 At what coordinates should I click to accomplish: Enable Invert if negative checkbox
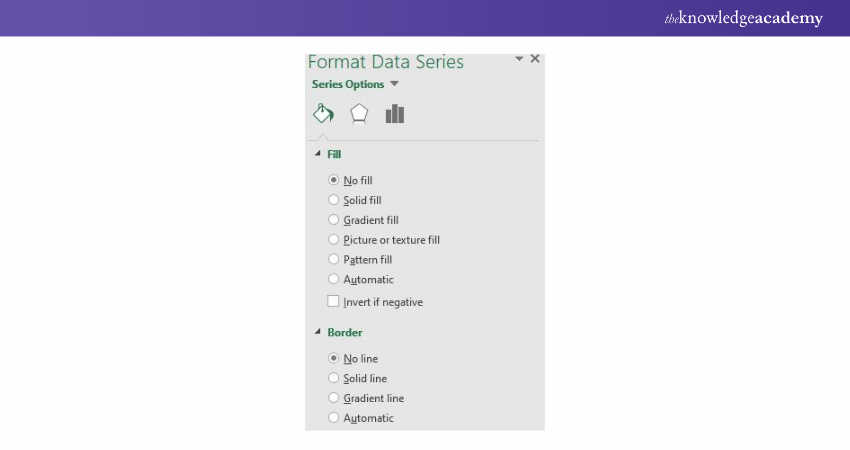(x=334, y=302)
